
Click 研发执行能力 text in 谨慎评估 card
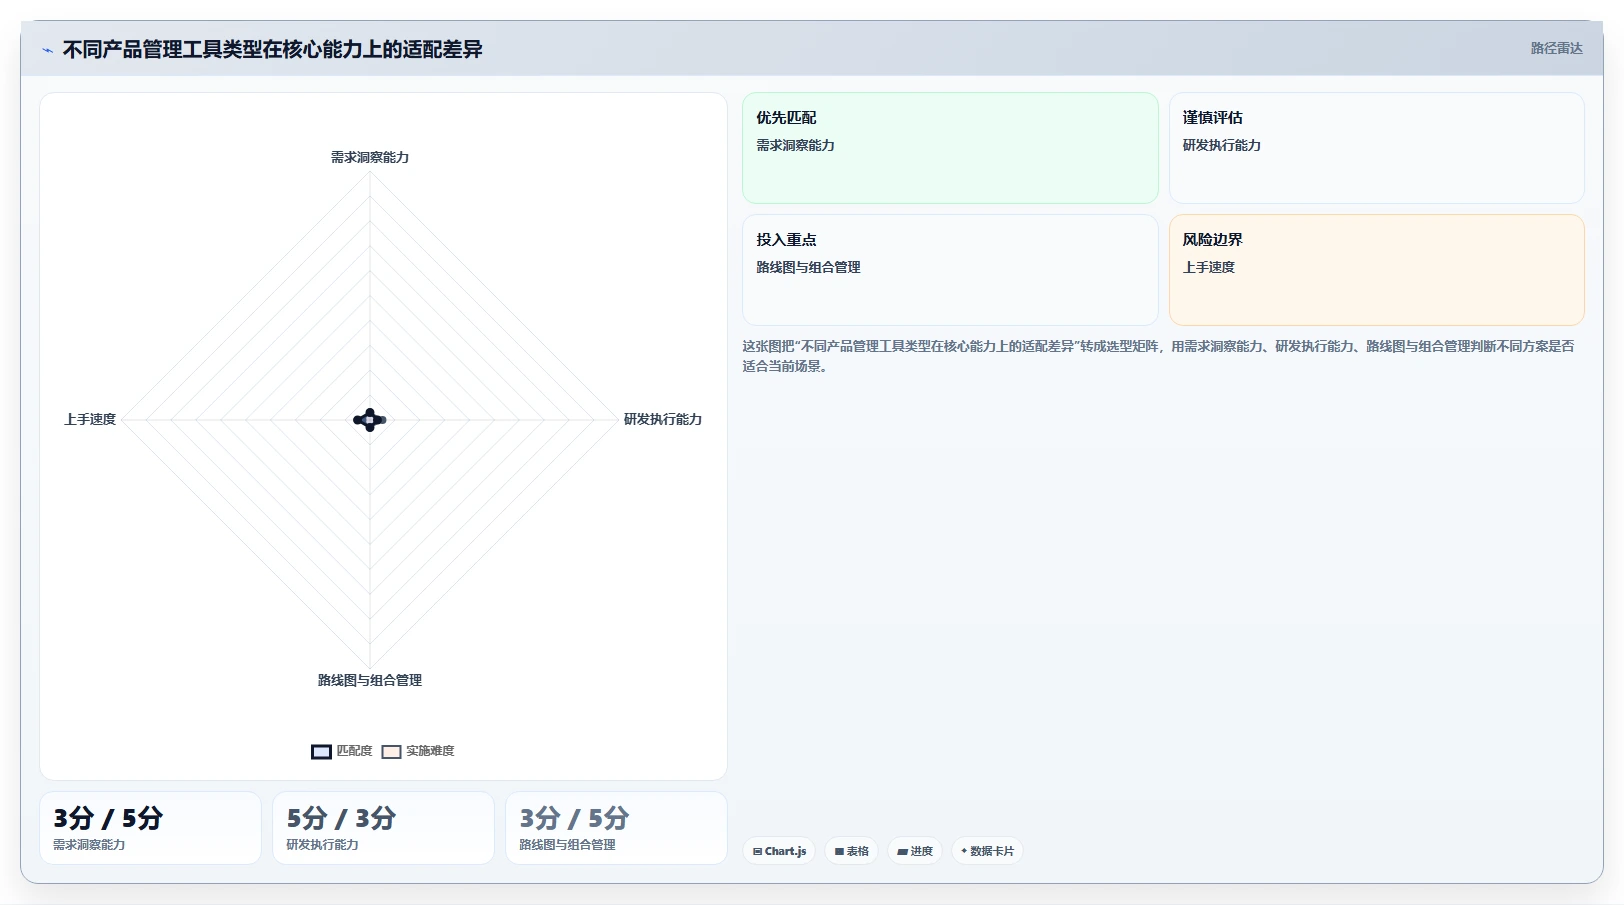coord(1222,145)
